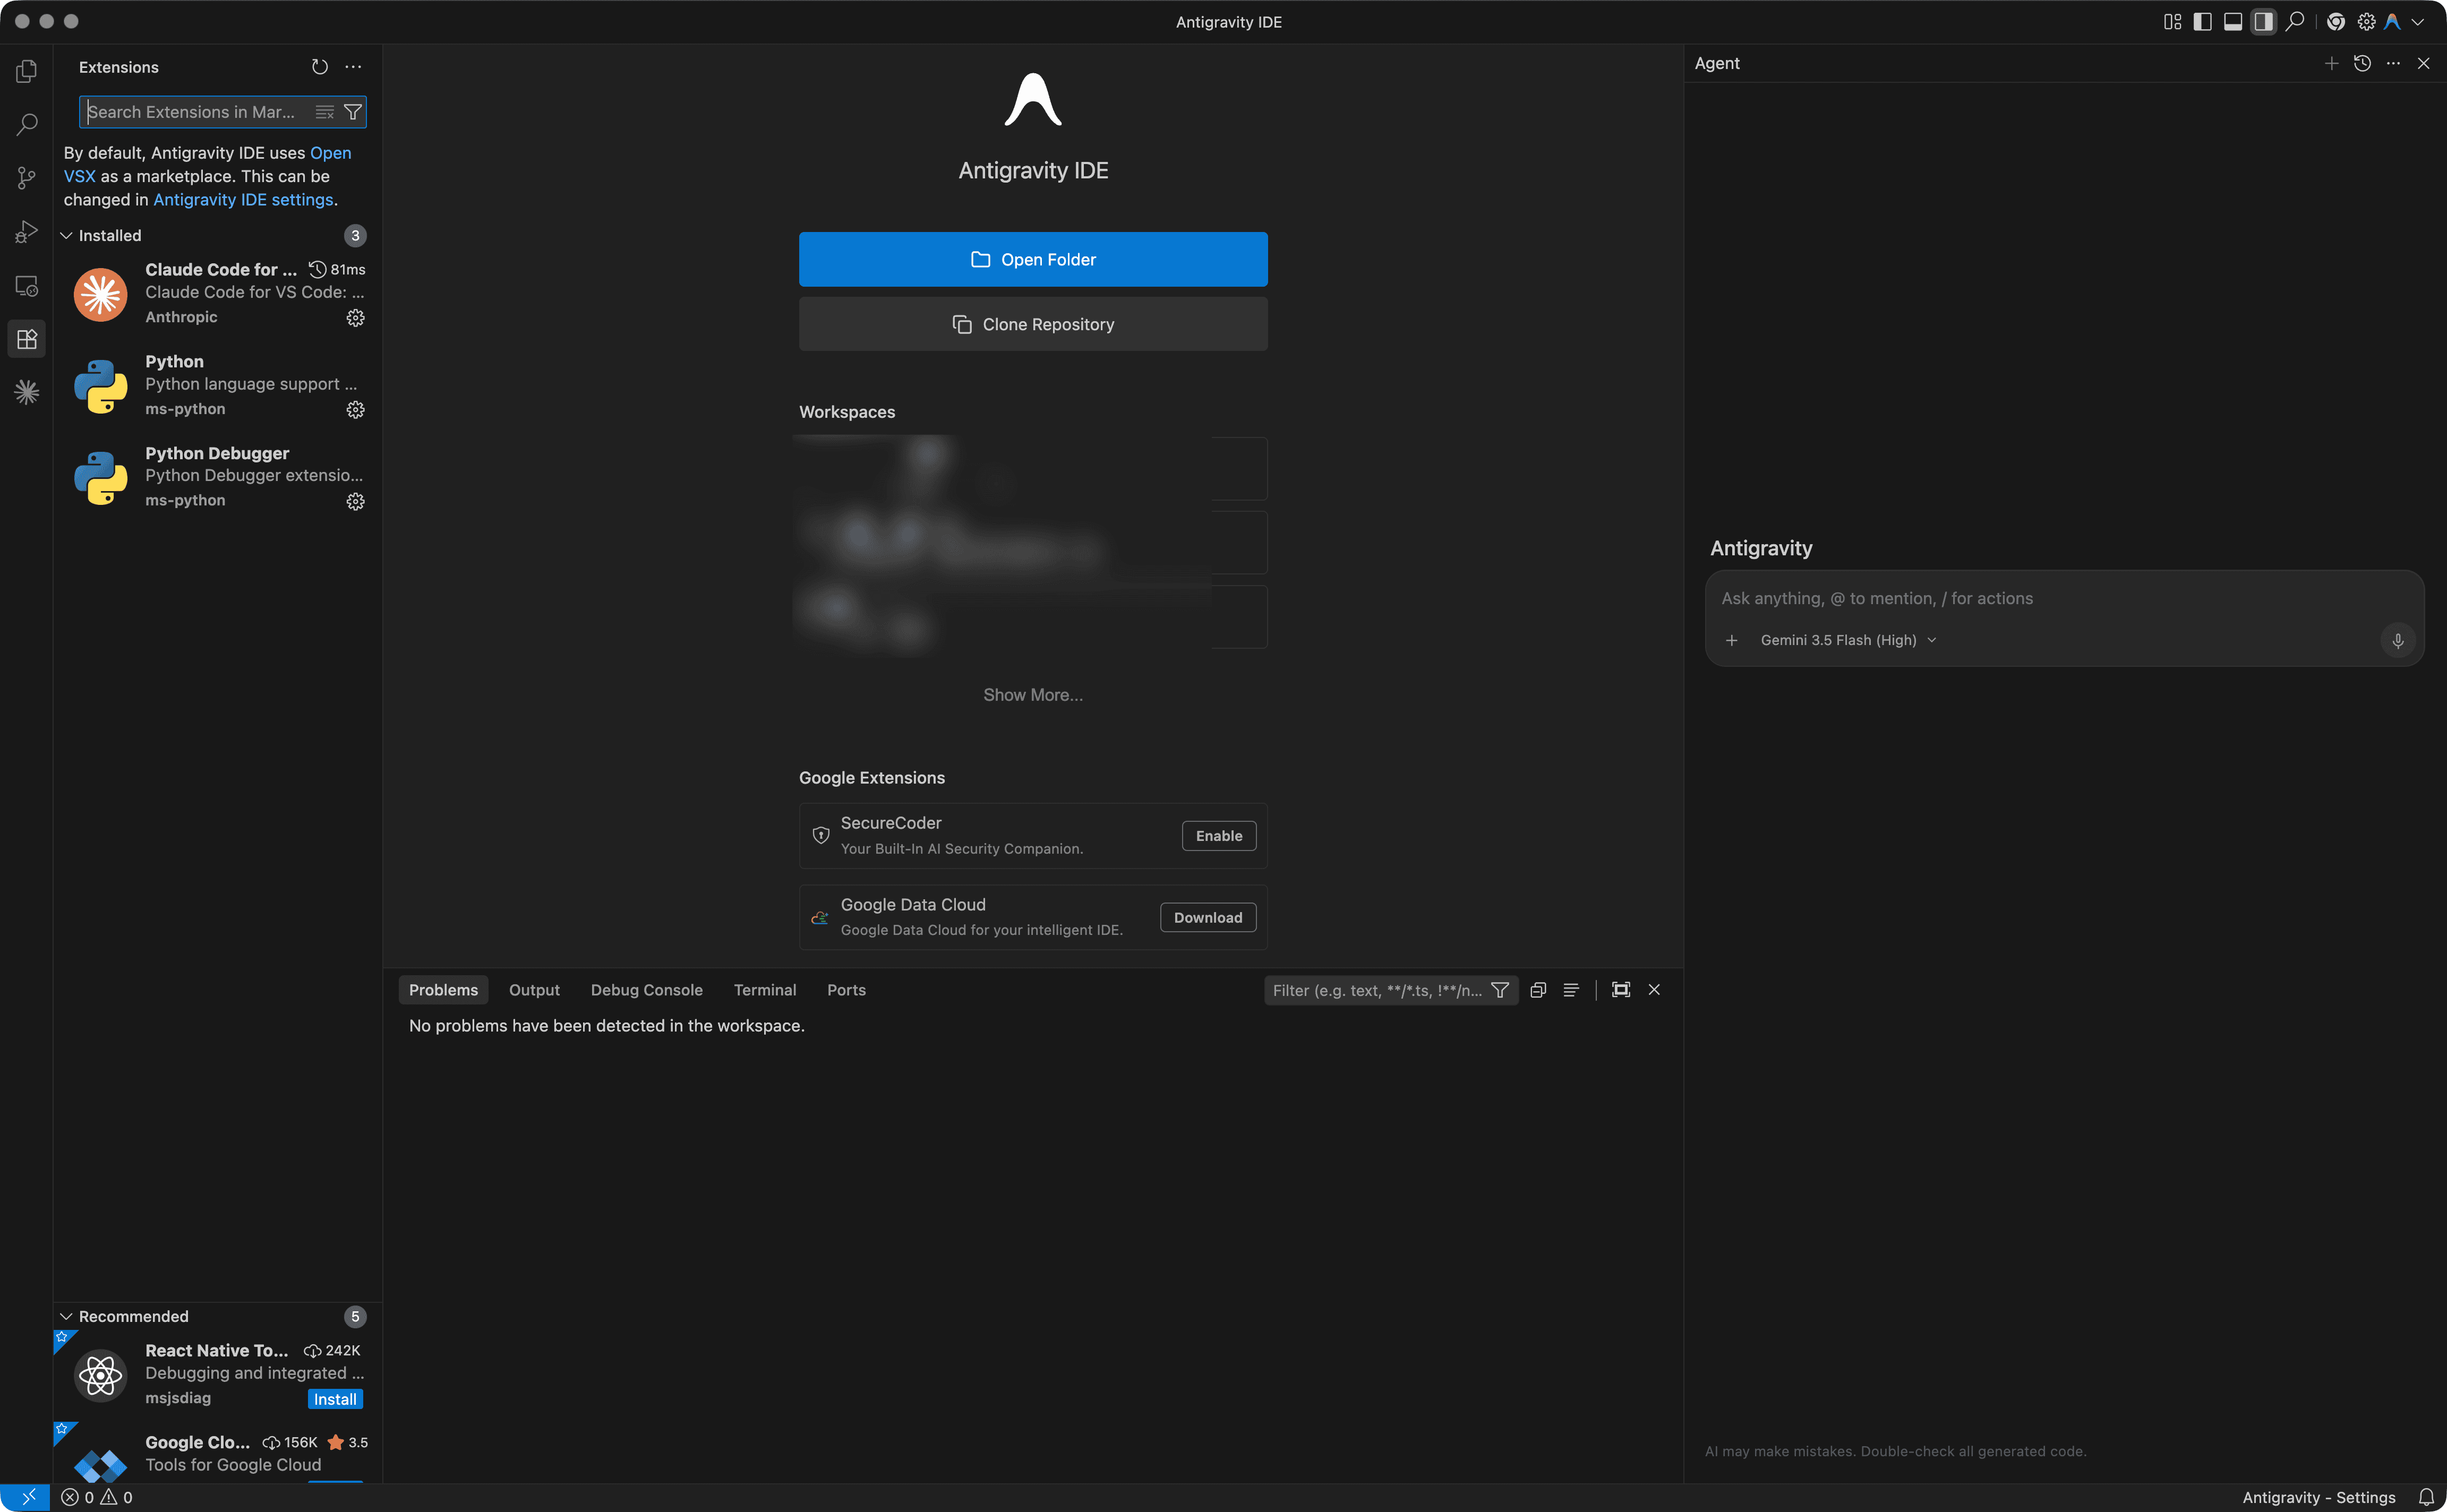The image size is (2447, 1512).
Task: Switch to the Terminal tab
Action: click(x=765, y=990)
